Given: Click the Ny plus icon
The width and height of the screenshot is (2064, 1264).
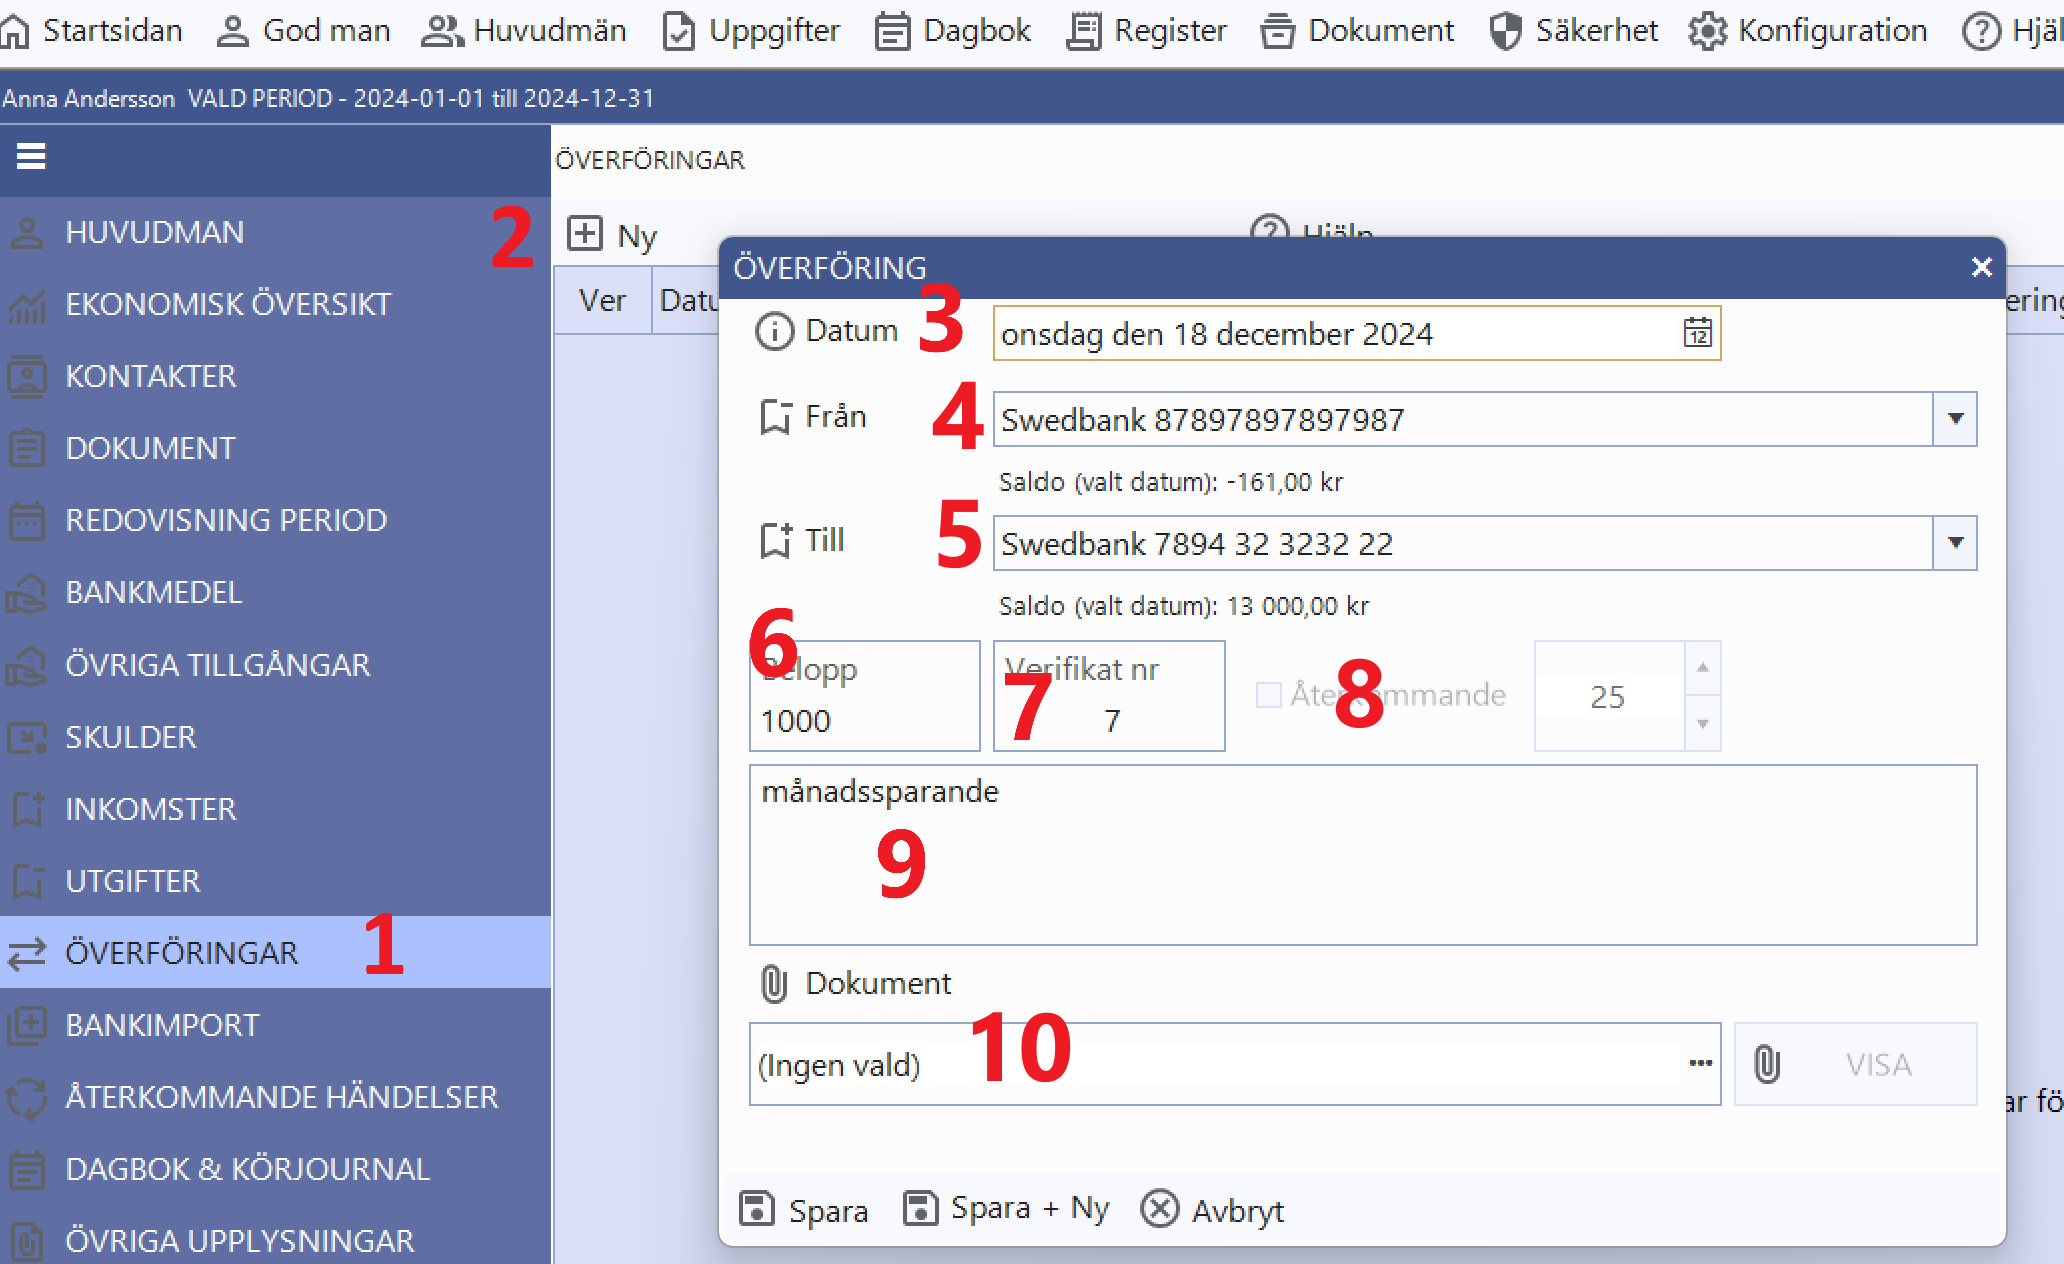Looking at the screenshot, I should [585, 234].
